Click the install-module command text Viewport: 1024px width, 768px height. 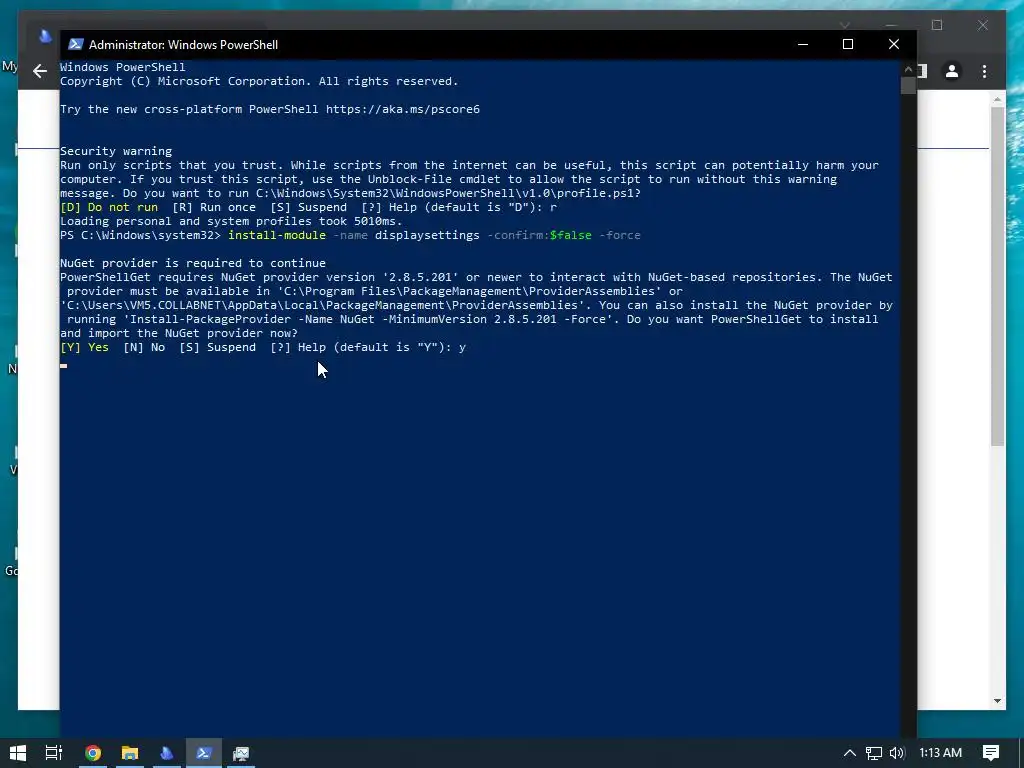coord(277,235)
